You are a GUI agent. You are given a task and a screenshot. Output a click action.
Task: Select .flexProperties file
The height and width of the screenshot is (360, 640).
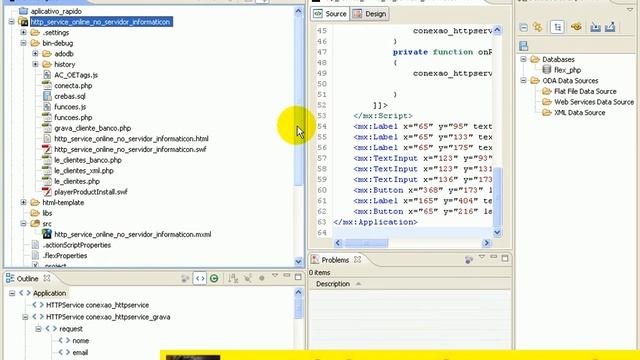(x=64, y=256)
